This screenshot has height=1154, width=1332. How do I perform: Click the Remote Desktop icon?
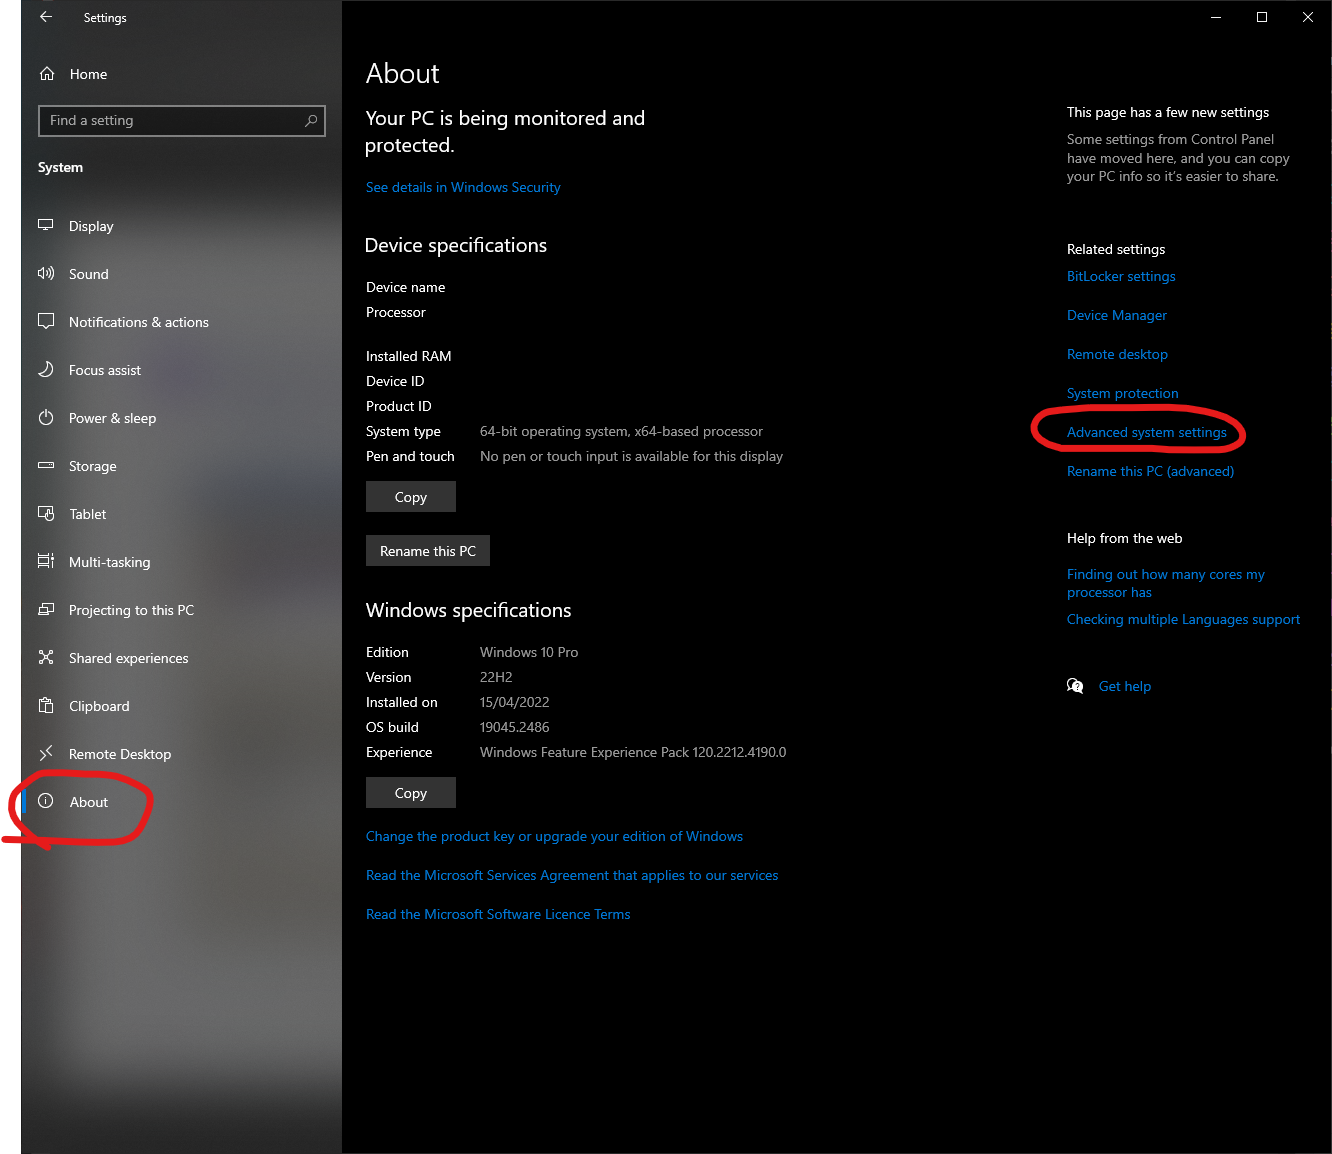[46, 753]
